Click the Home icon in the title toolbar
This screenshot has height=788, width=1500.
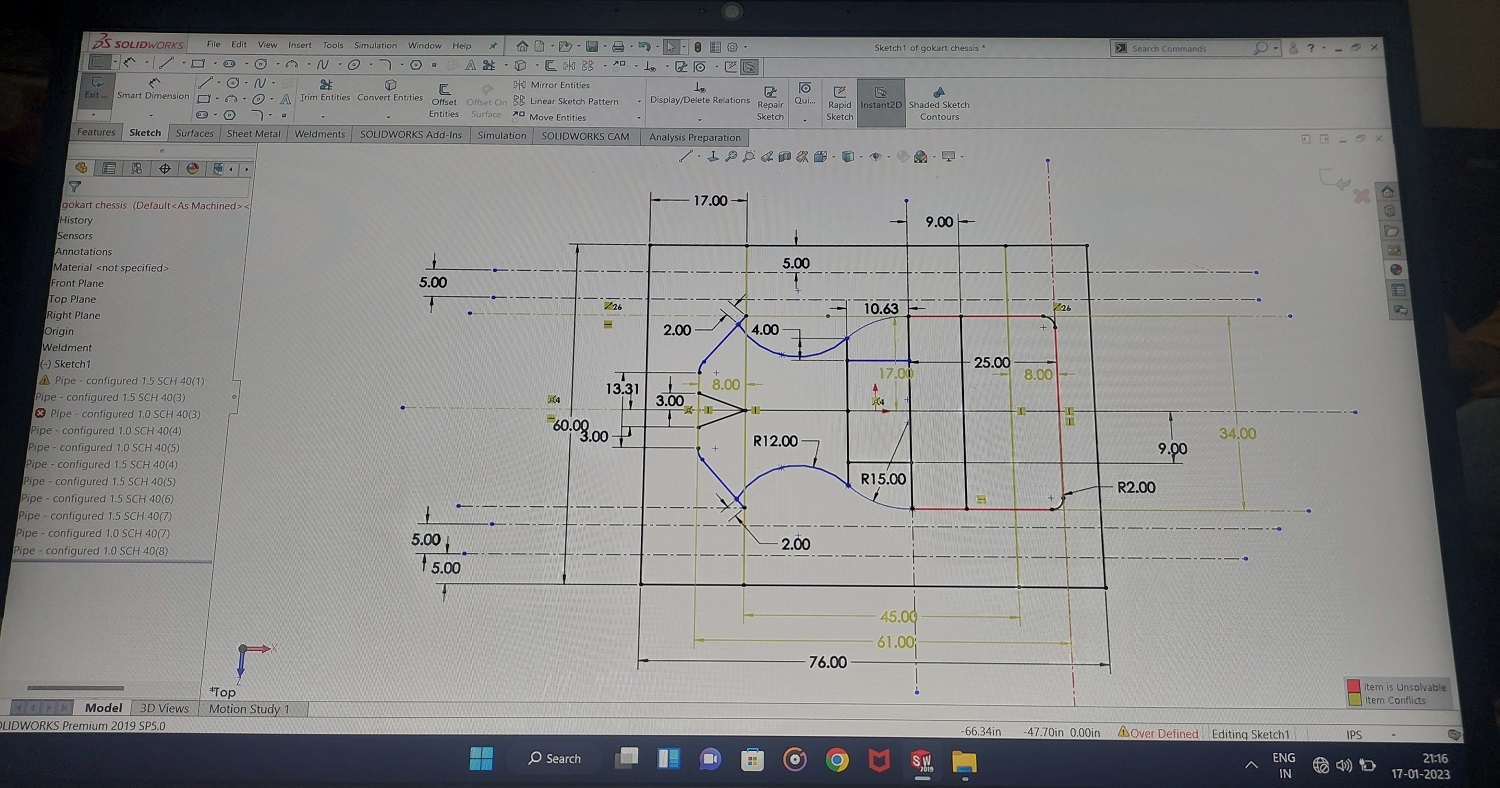tap(522, 46)
